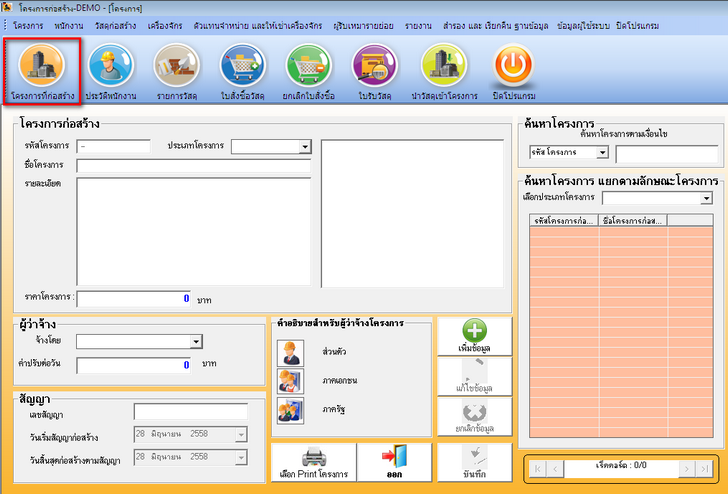The width and height of the screenshot is (728, 494).
Task: Open the โครงการ menu
Action: 28,26
